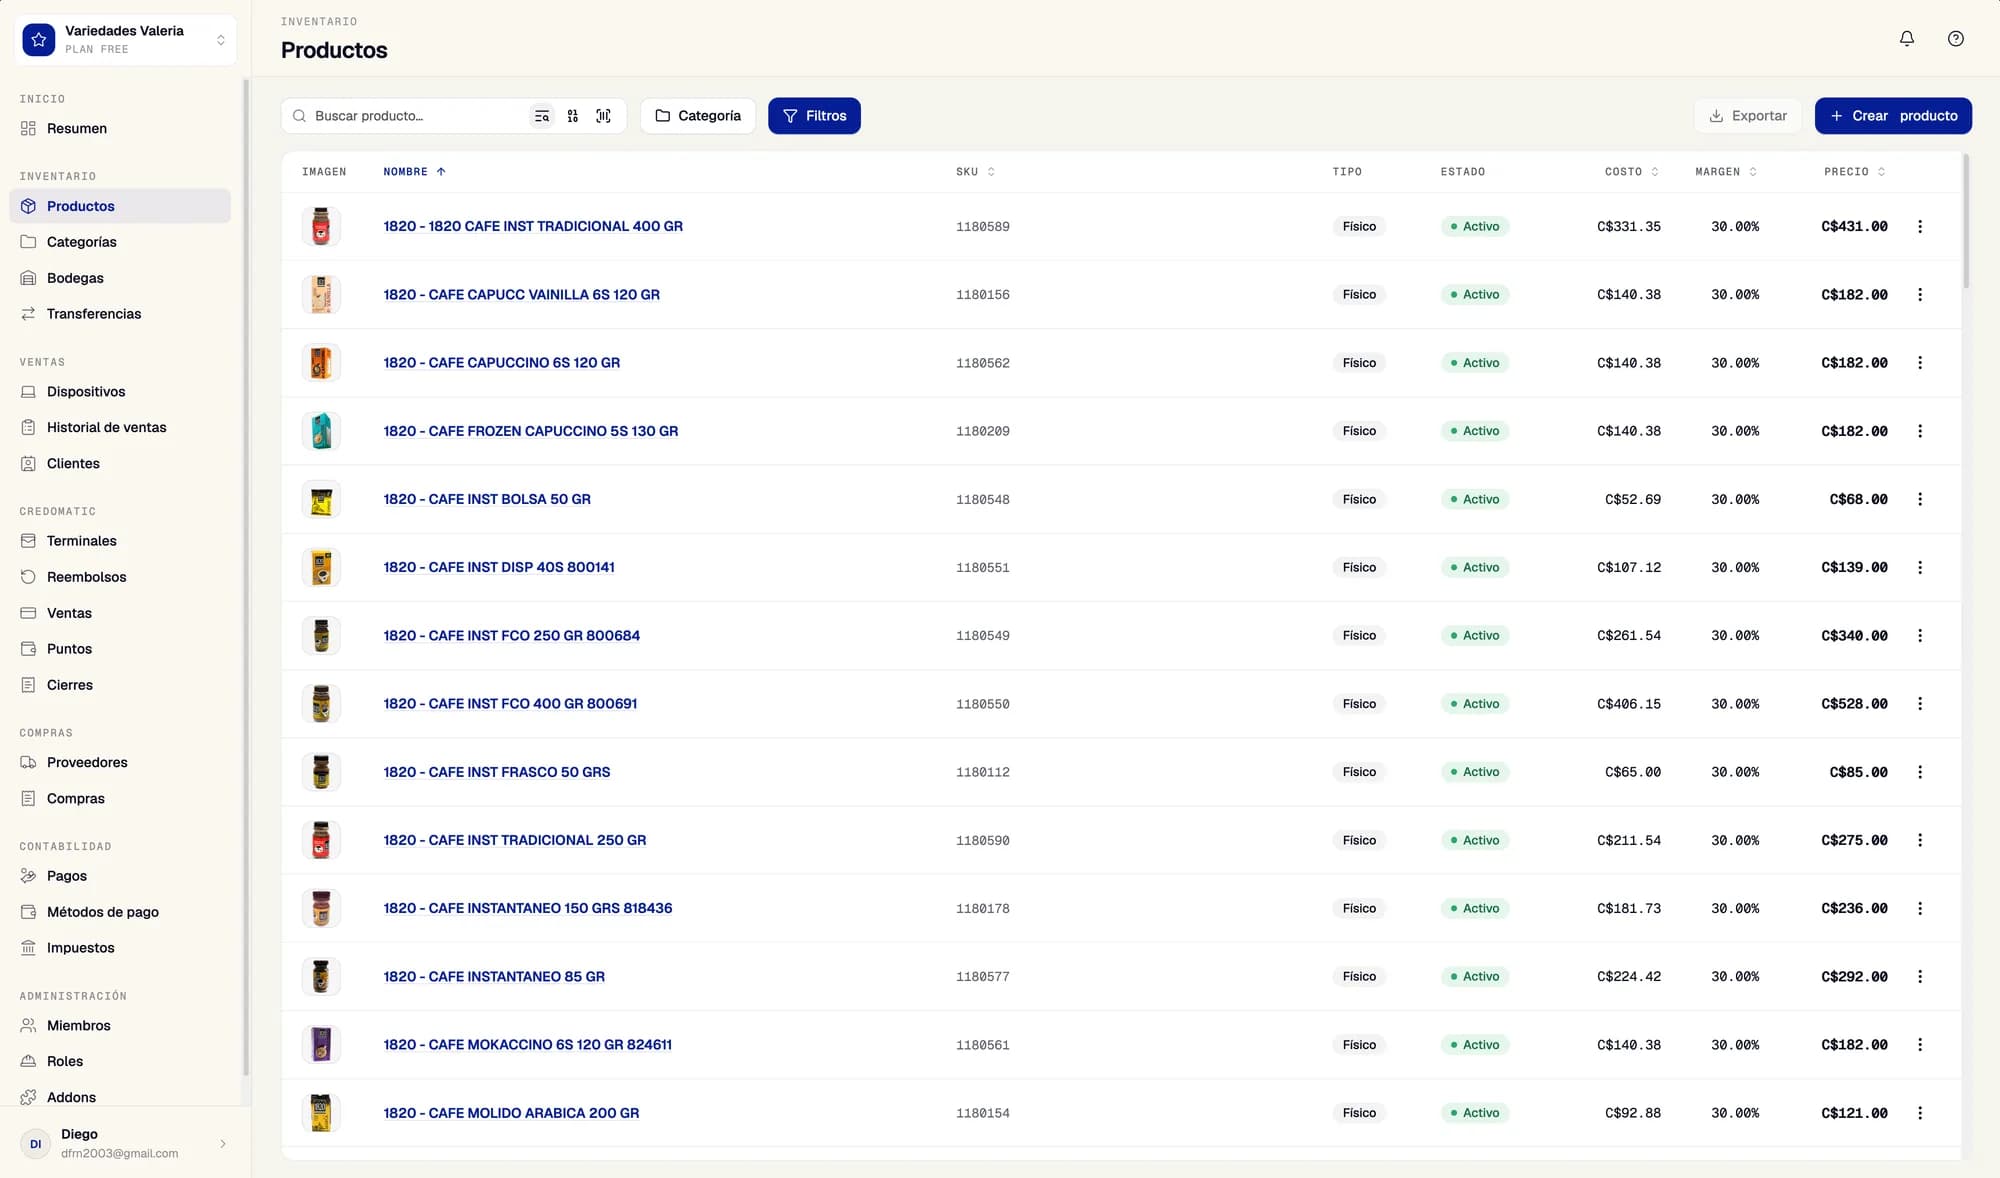Open row actions for CAFE MOKACCINO 6S 120 GR
The image size is (2000, 1178).
click(1920, 1045)
